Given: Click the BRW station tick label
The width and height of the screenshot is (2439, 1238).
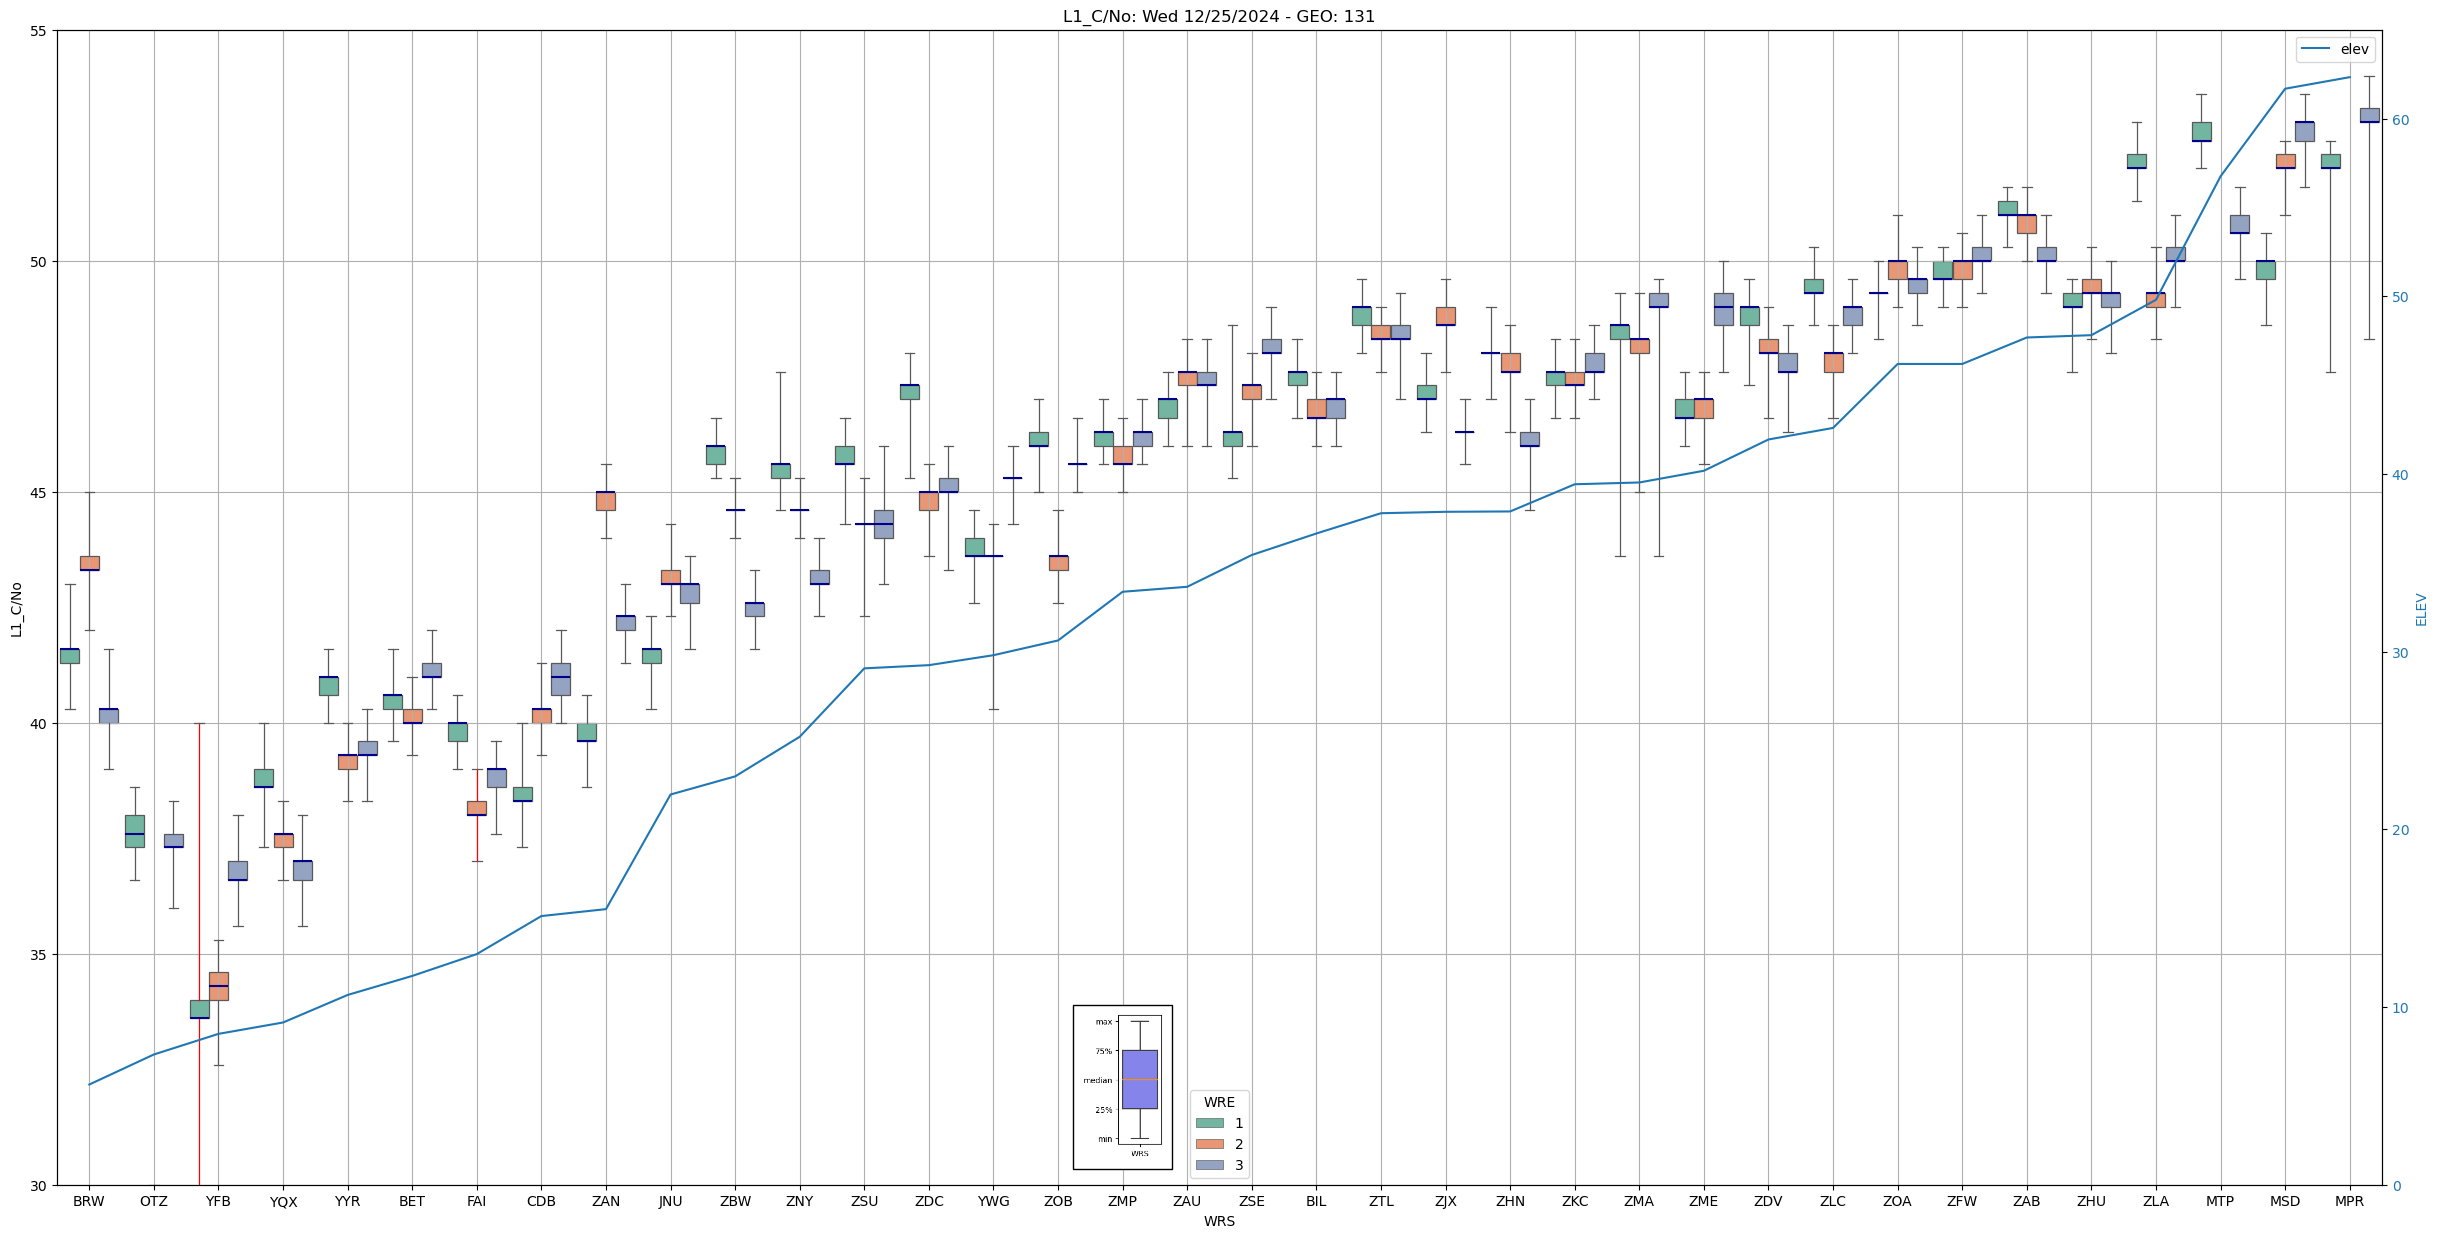Looking at the screenshot, I should 89,1201.
